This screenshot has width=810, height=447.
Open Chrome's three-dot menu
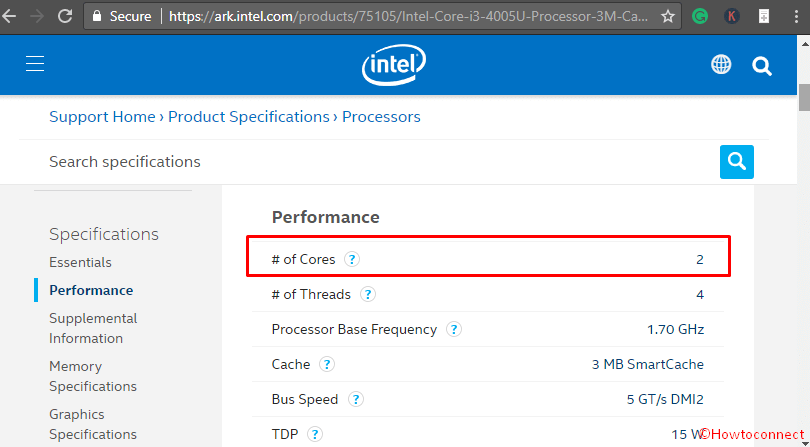pos(796,17)
